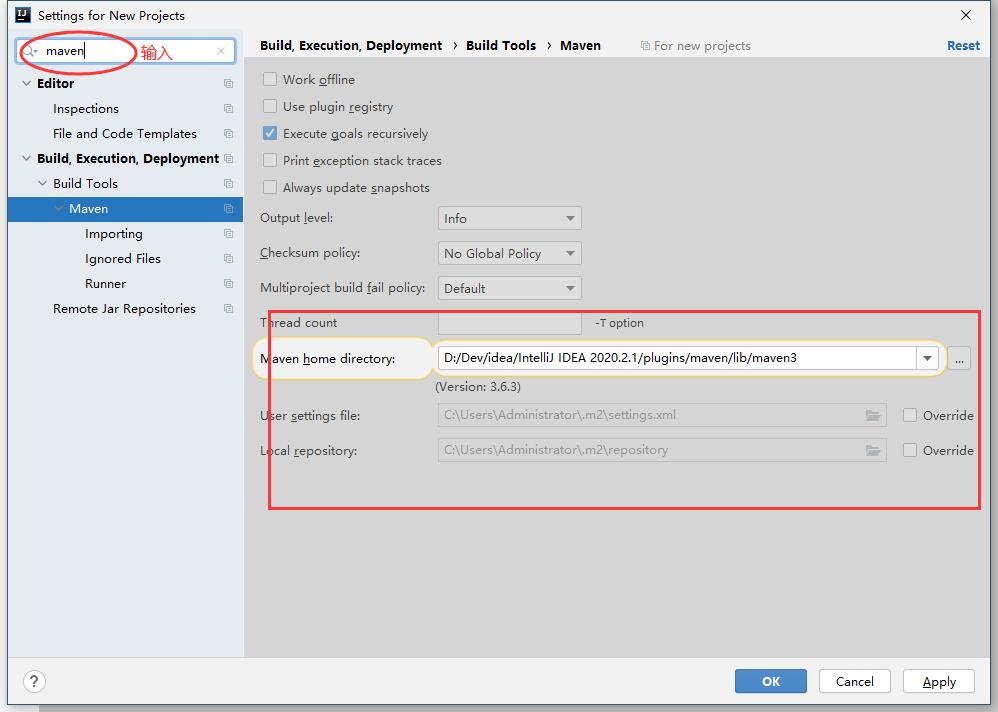Click the project-level icon beside Editor
This screenshot has width=998, height=712.
tap(228, 83)
